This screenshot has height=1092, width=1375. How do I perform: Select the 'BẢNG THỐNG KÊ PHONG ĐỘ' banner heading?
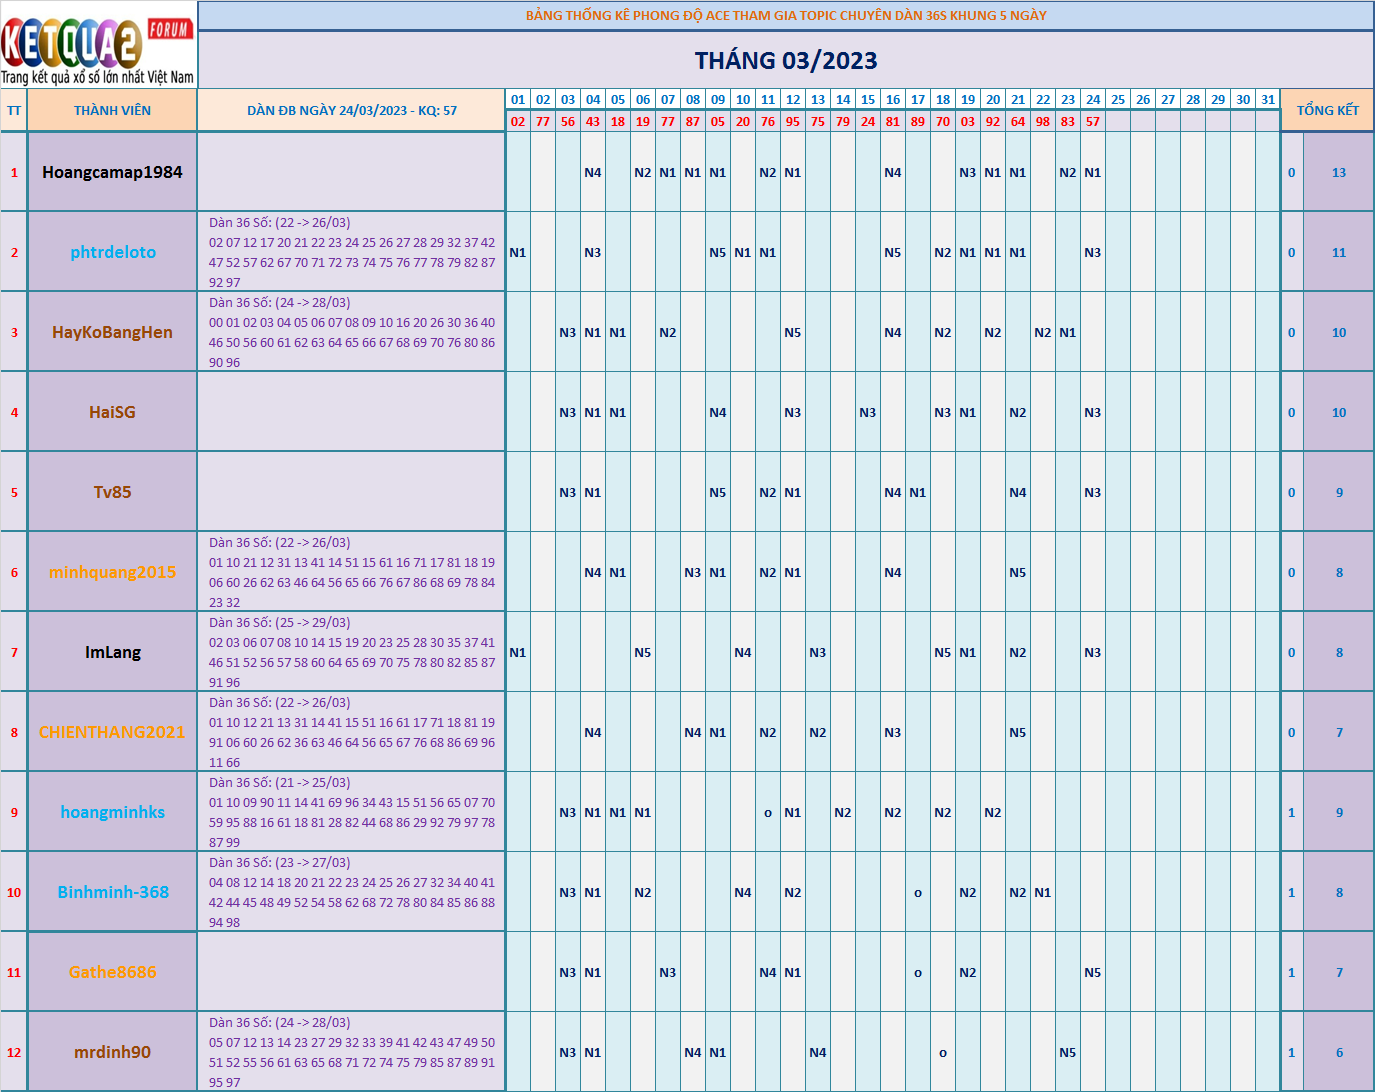[786, 15]
